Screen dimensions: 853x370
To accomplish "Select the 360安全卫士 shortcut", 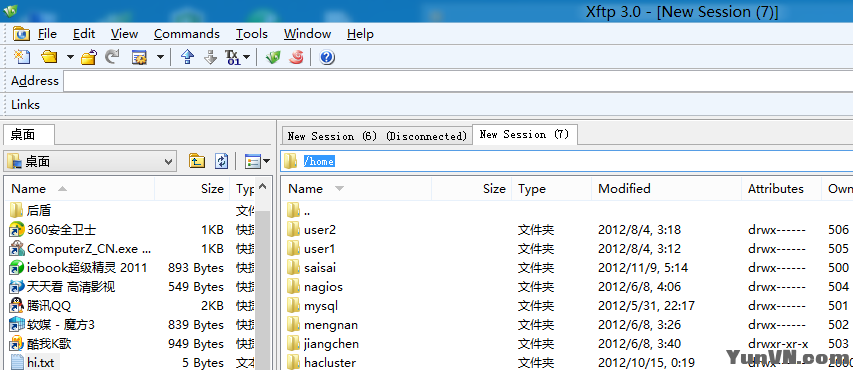I will click(x=53, y=230).
